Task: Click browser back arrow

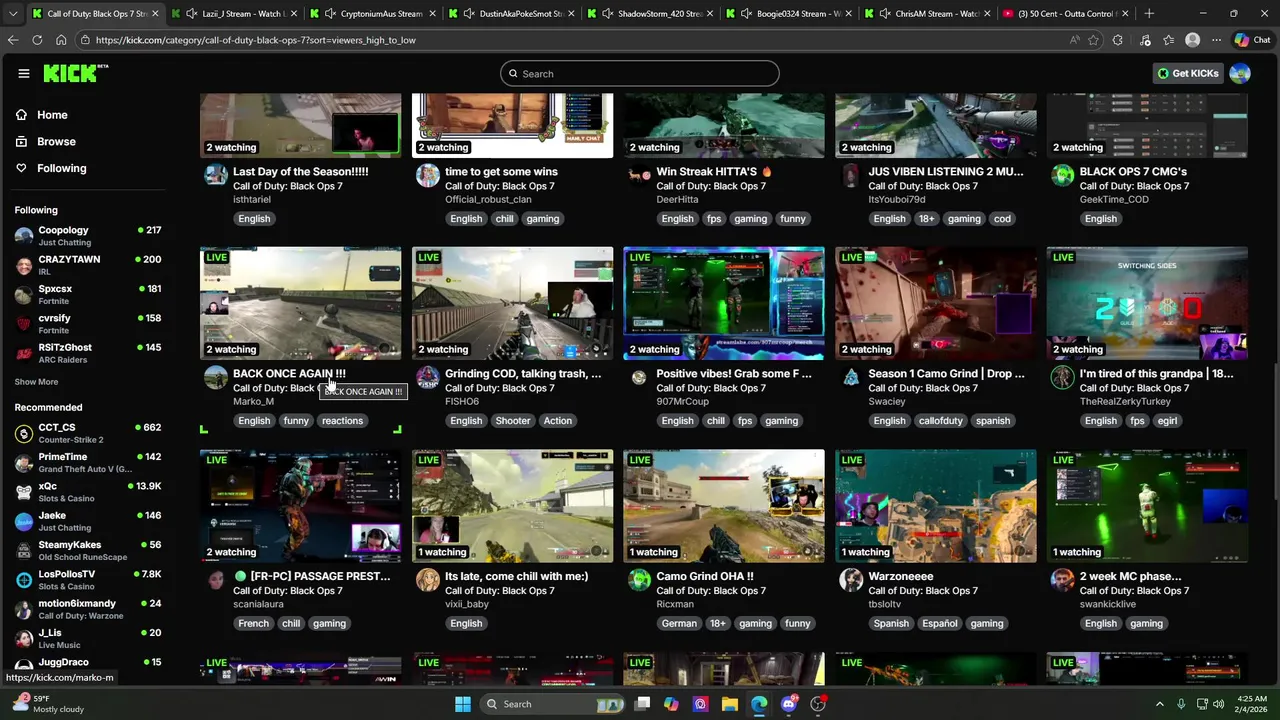Action: coord(13,40)
